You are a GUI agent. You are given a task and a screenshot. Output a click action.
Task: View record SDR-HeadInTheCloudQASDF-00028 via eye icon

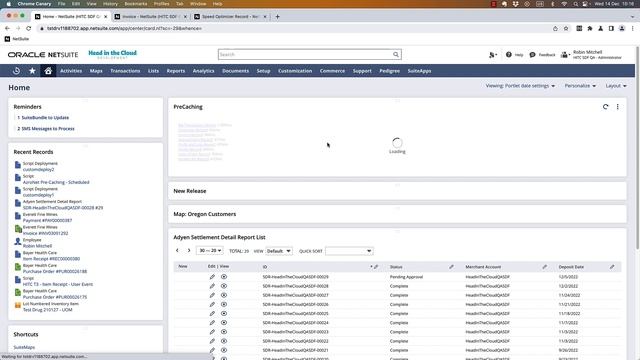(x=224, y=286)
